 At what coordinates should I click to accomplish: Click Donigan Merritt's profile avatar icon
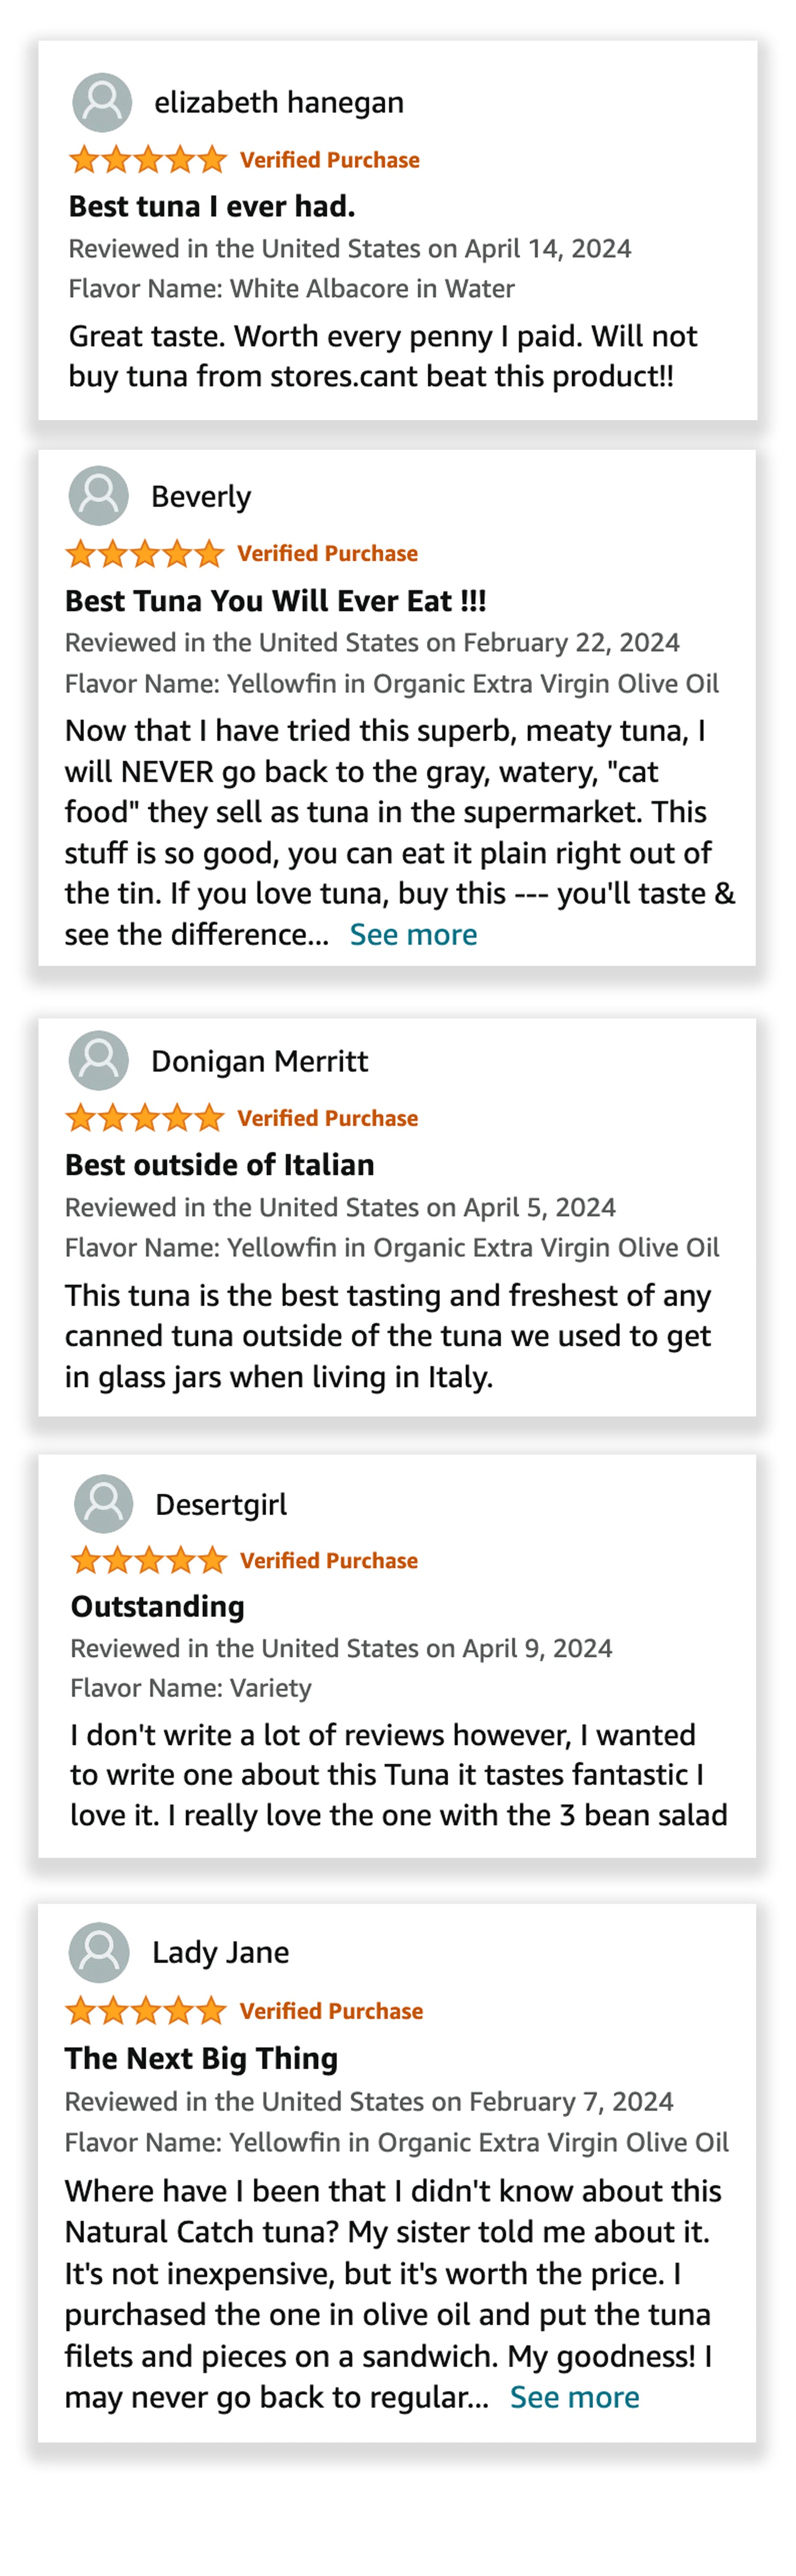click(x=98, y=1060)
